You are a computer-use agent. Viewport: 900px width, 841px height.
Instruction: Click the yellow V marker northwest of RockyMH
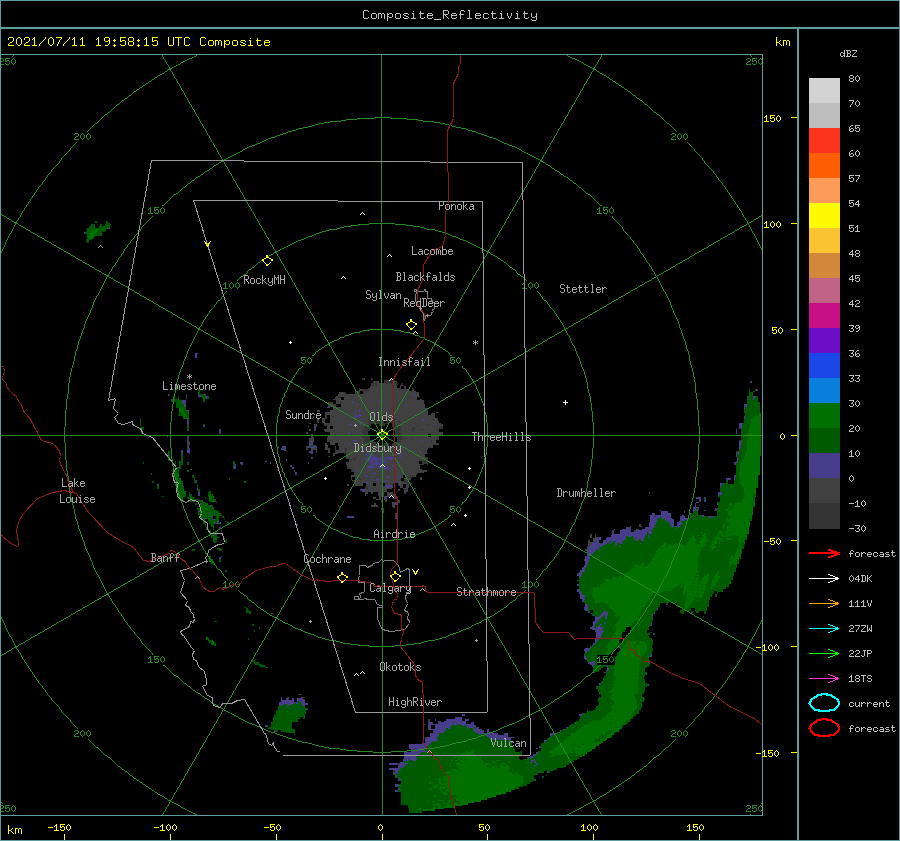tap(208, 244)
